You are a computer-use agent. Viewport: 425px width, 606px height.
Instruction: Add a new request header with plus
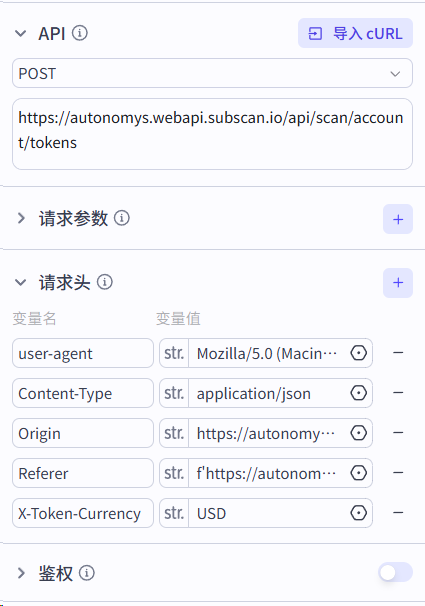[x=398, y=283]
